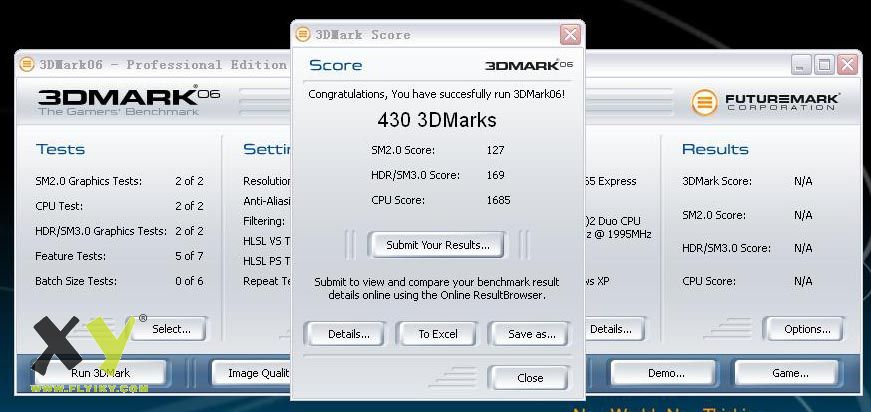Click the 3DMark Score title bar icon
The image size is (871, 412).
point(303,34)
